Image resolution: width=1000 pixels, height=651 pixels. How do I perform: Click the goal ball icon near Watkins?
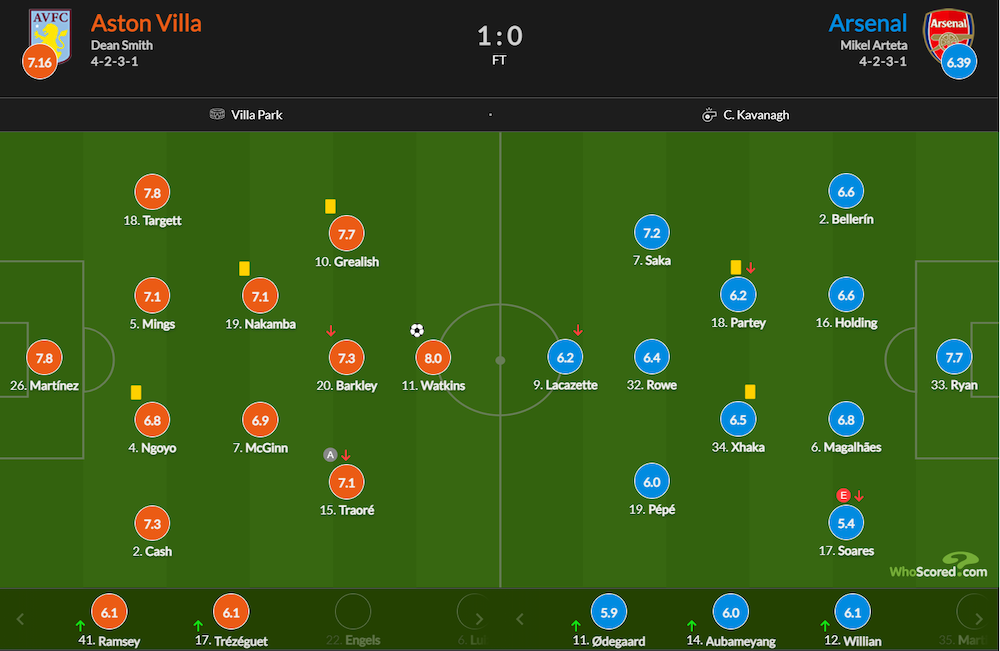(x=417, y=330)
